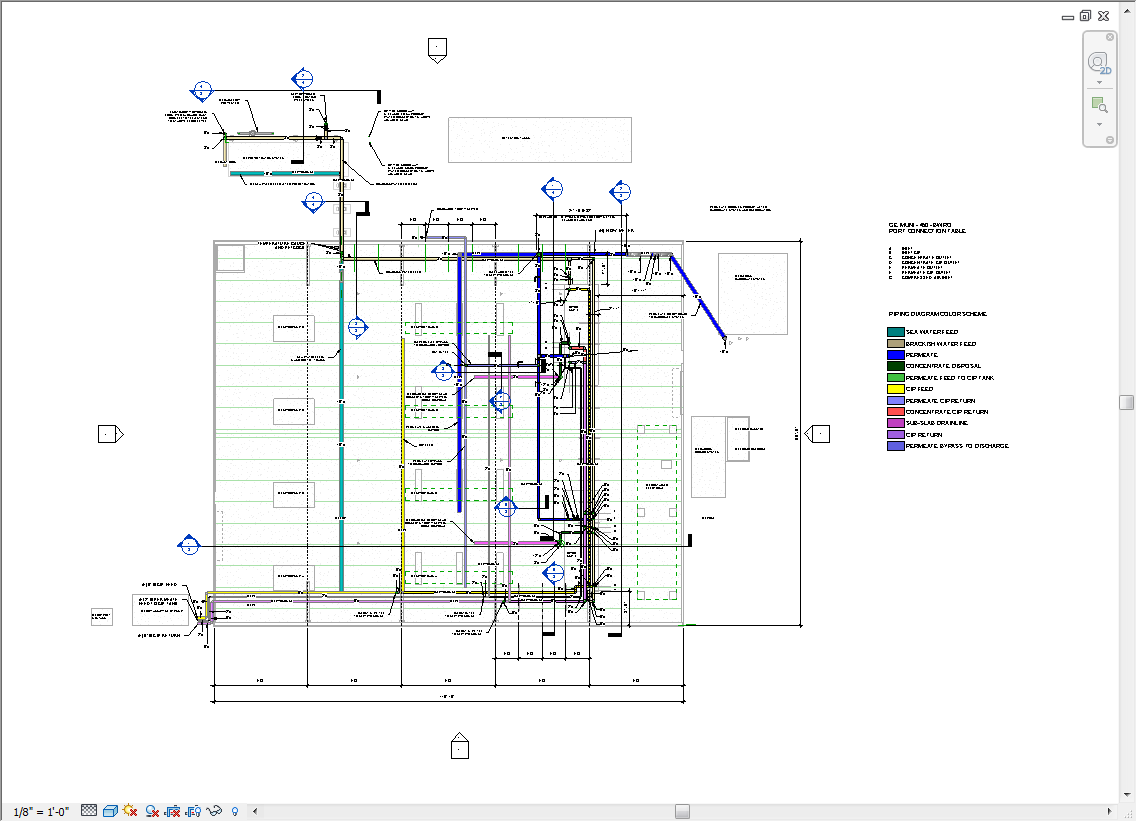Screen dimensions: 1137x822
Task: Select the east elevation marker
Action: tap(817, 434)
